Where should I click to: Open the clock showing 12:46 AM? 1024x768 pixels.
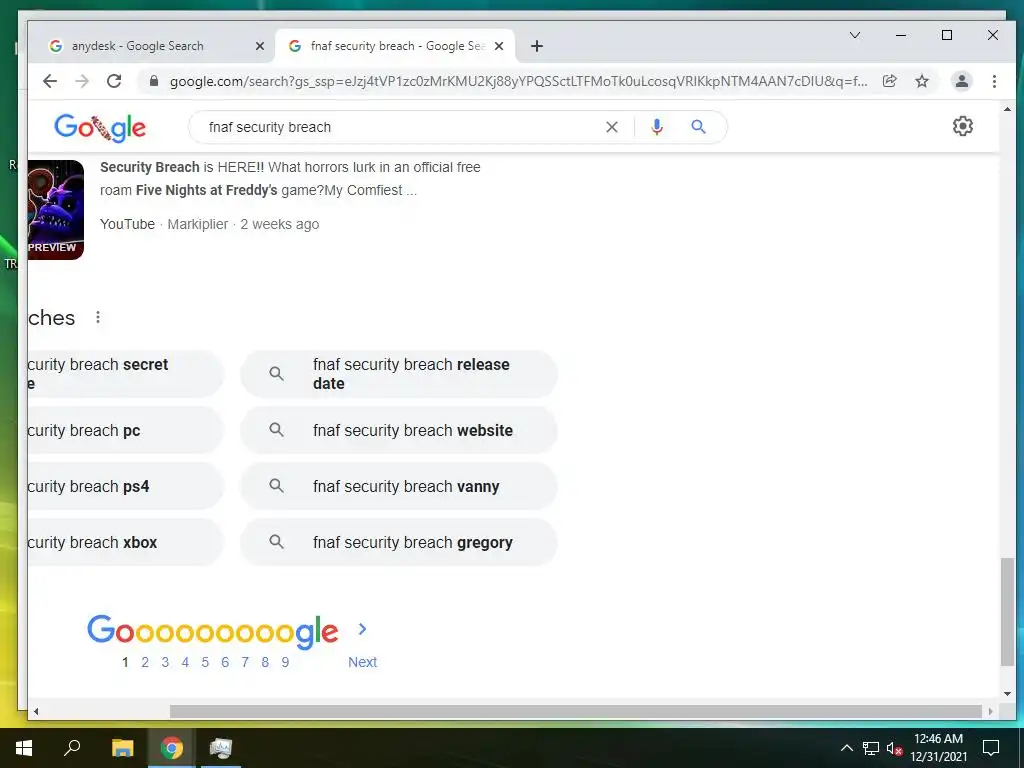pos(938,748)
